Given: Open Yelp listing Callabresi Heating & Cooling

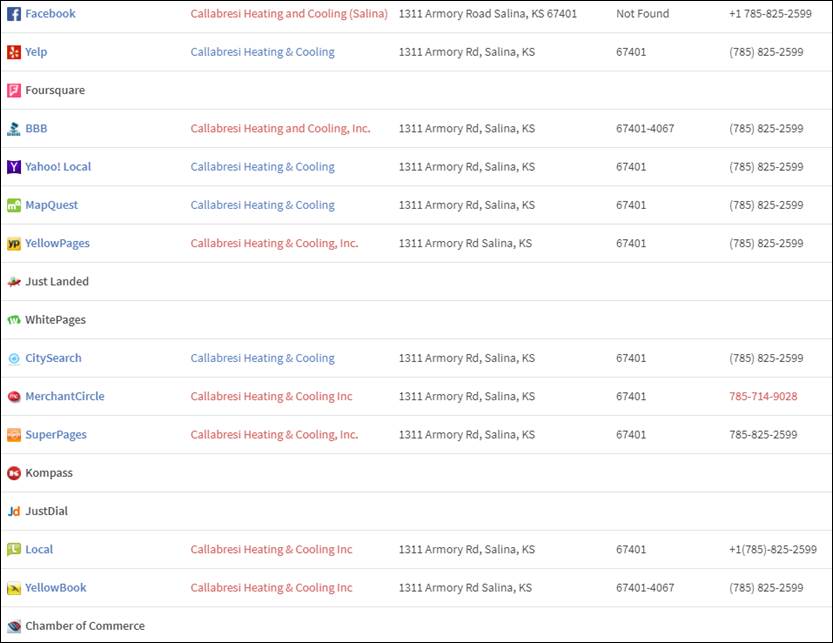Looking at the screenshot, I should click(x=262, y=52).
